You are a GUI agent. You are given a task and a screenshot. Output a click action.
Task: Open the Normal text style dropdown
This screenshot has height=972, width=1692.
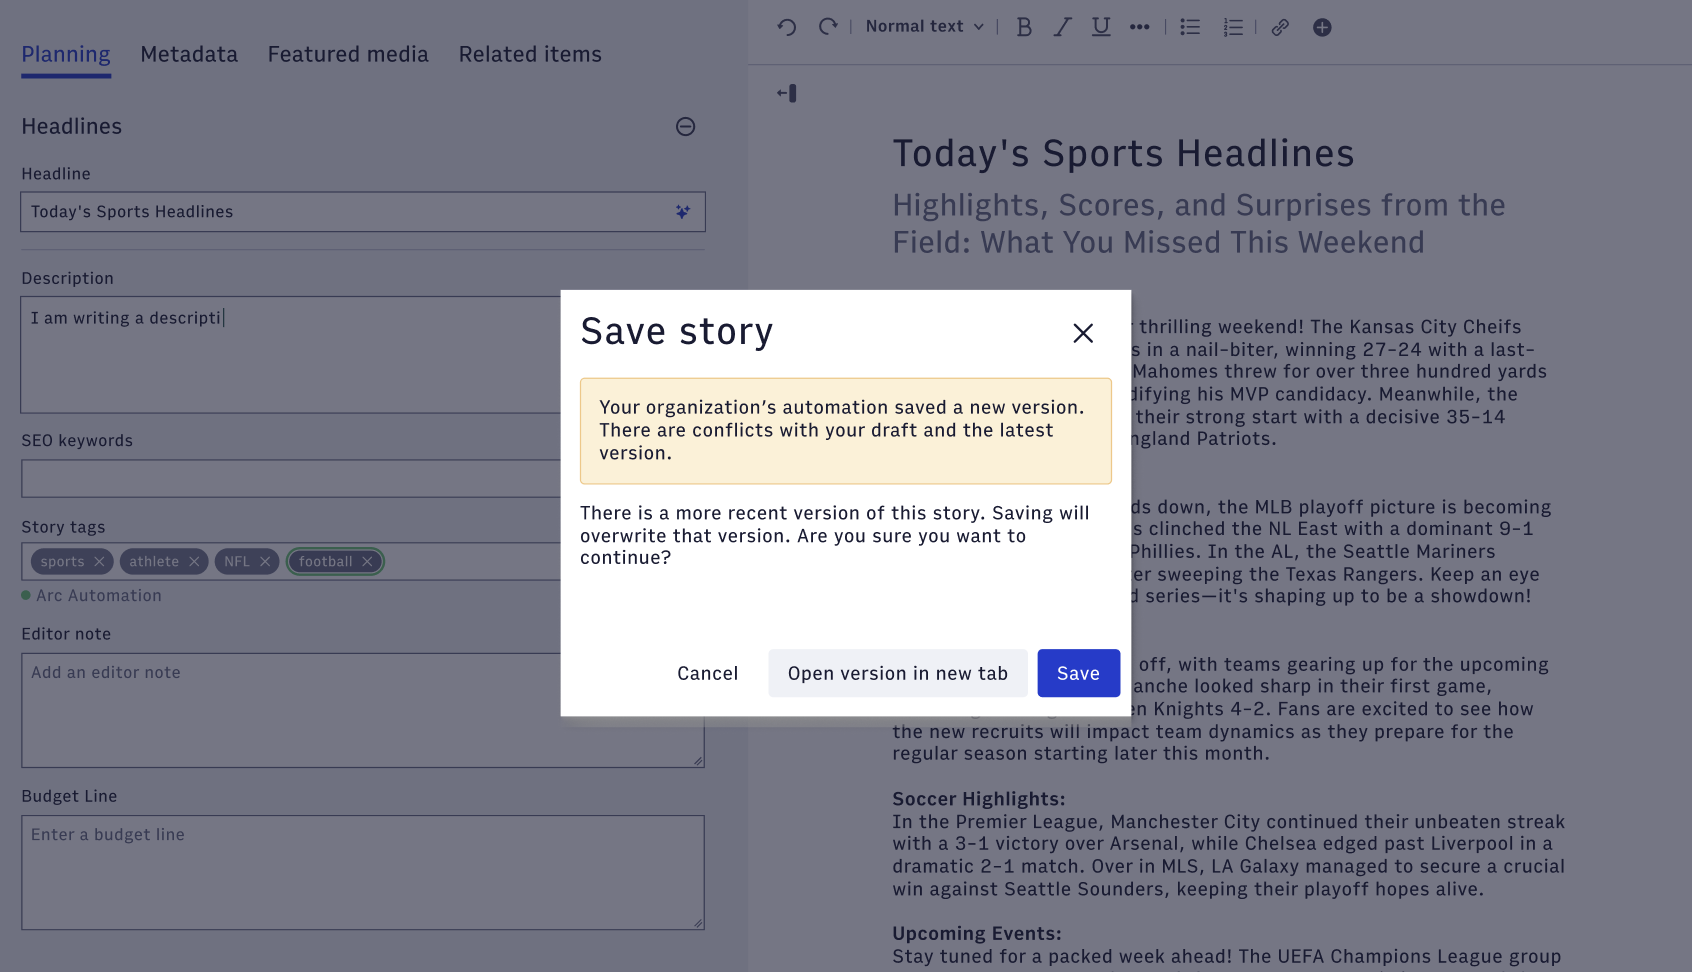924,27
